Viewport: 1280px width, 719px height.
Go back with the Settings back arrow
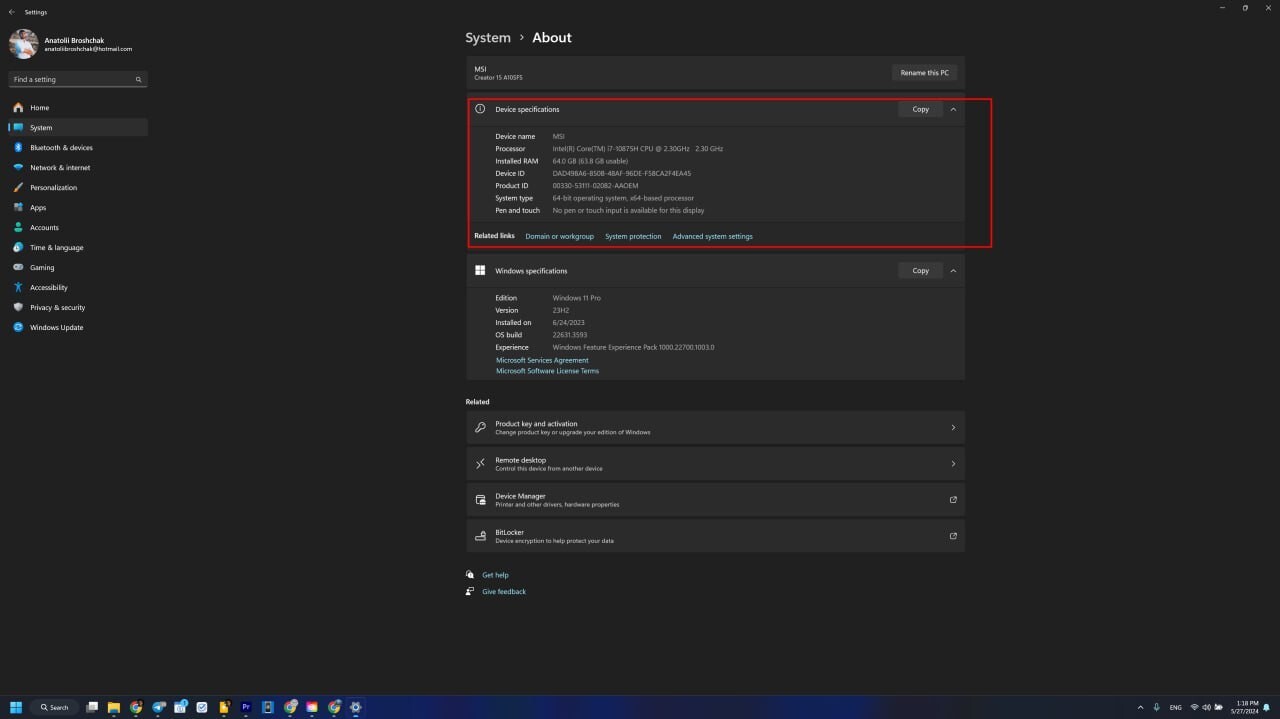coord(11,12)
